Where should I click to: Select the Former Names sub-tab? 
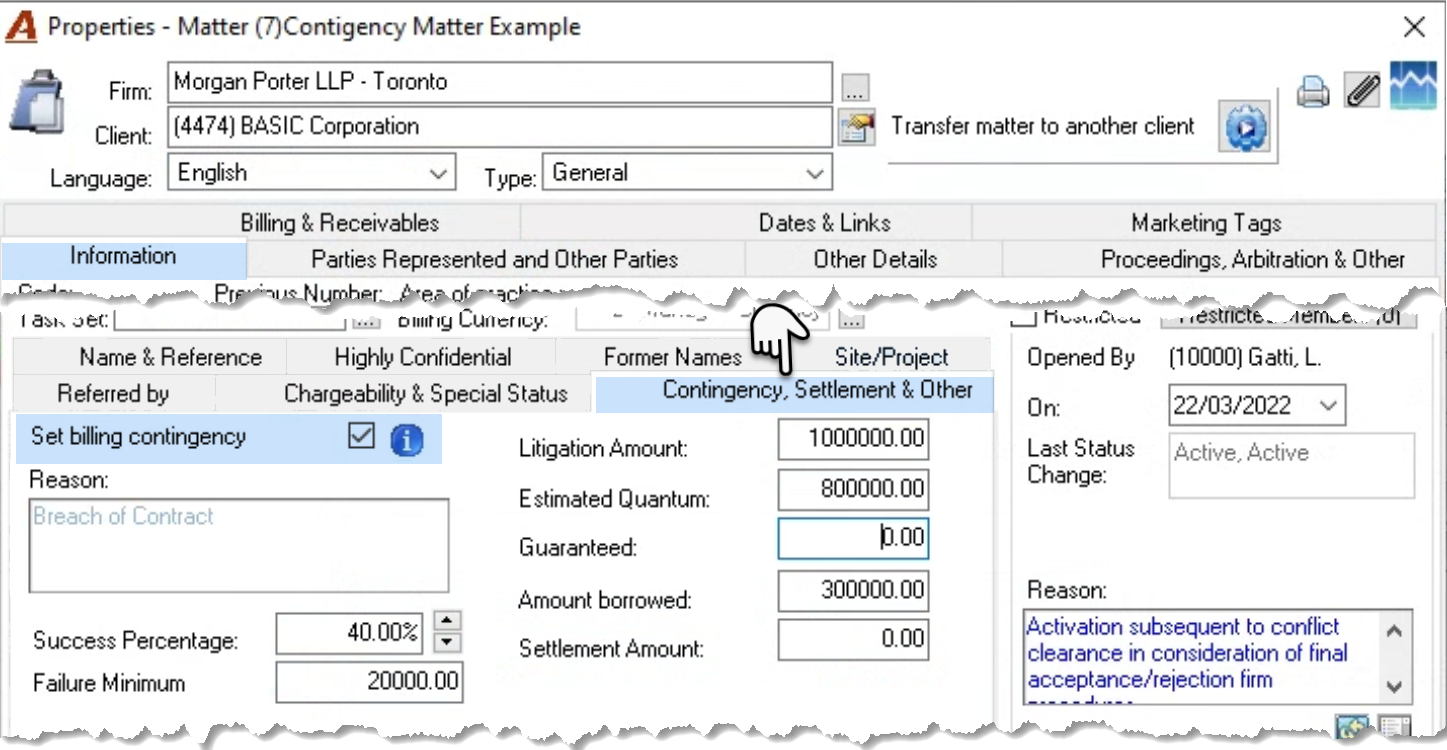673,357
